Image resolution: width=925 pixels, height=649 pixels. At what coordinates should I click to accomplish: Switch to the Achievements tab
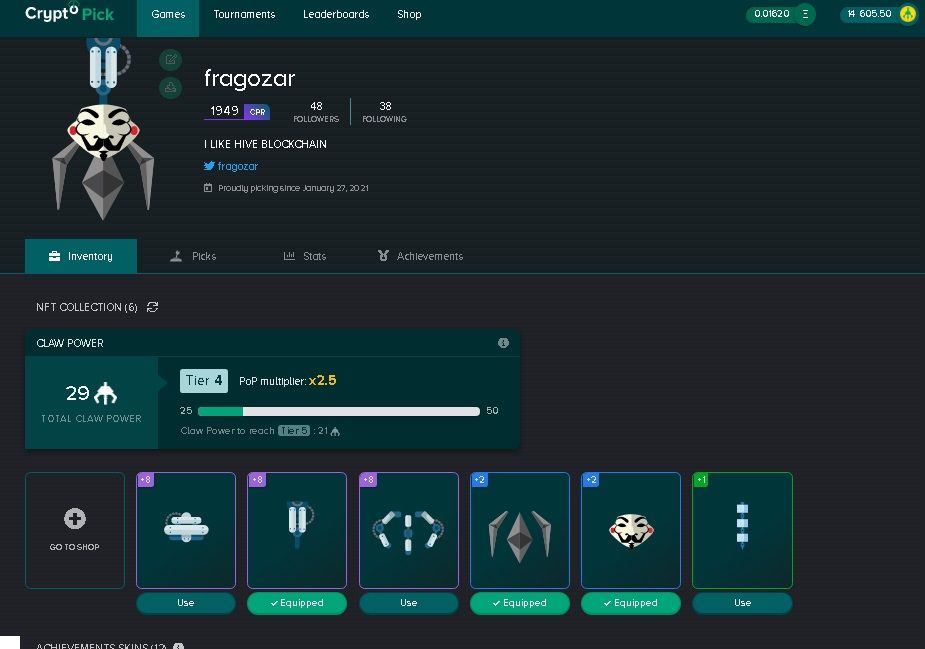[x=421, y=256]
